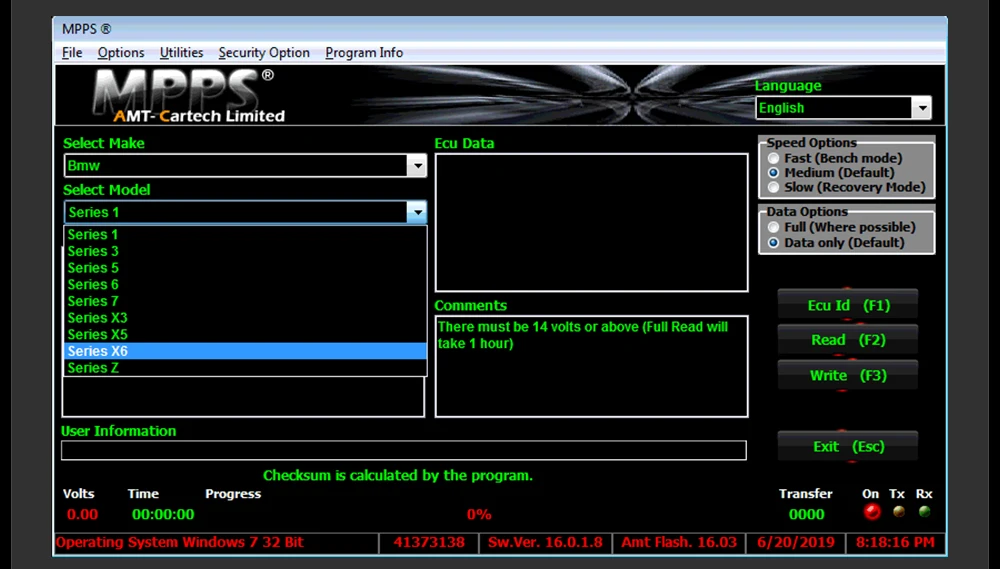Open the Program Info menu
This screenshot has height=569, width=1000.
point(364,52)
